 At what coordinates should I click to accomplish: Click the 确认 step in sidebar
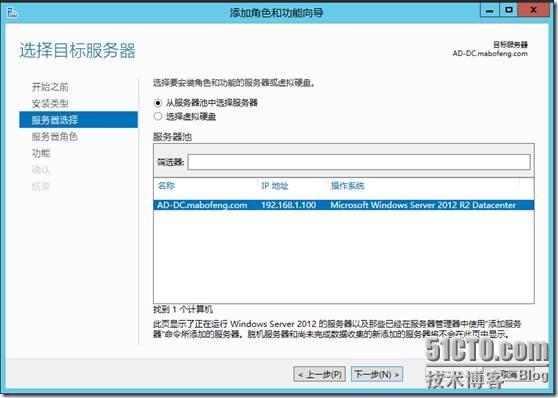(x=41, y=170)
